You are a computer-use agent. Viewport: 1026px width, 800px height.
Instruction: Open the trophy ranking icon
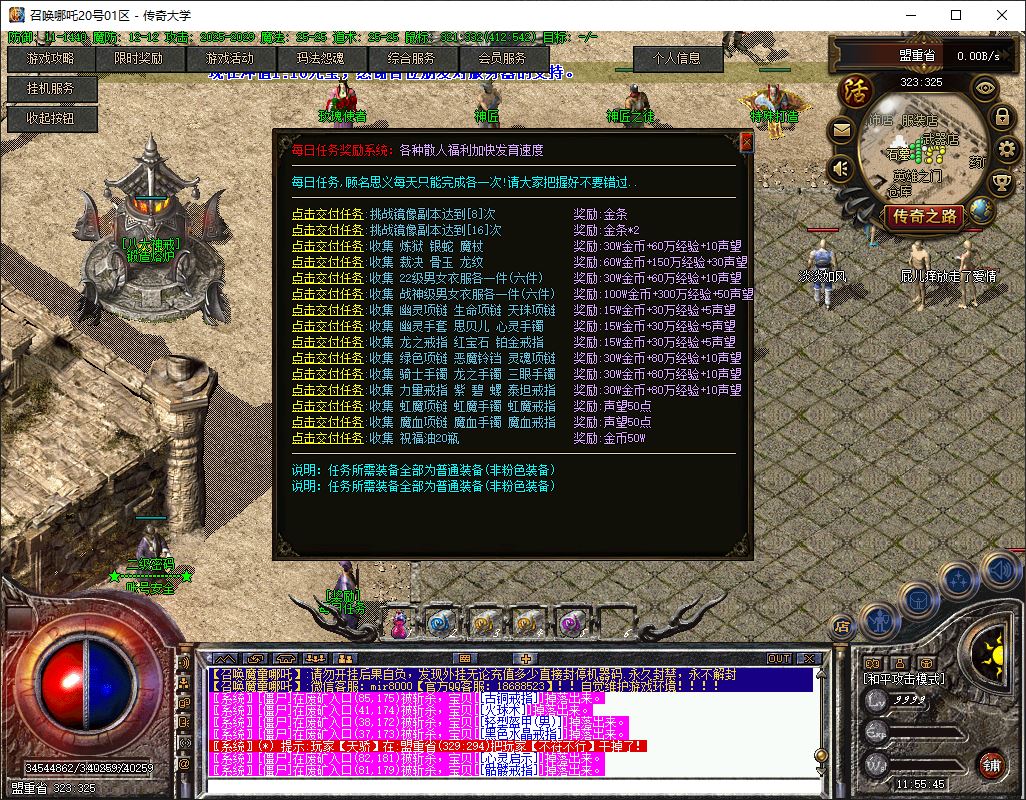tap(1002, 181)
